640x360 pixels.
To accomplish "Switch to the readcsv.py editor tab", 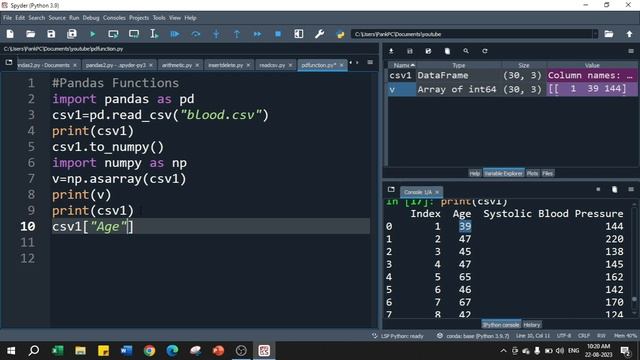I will (x=272, y=65).
